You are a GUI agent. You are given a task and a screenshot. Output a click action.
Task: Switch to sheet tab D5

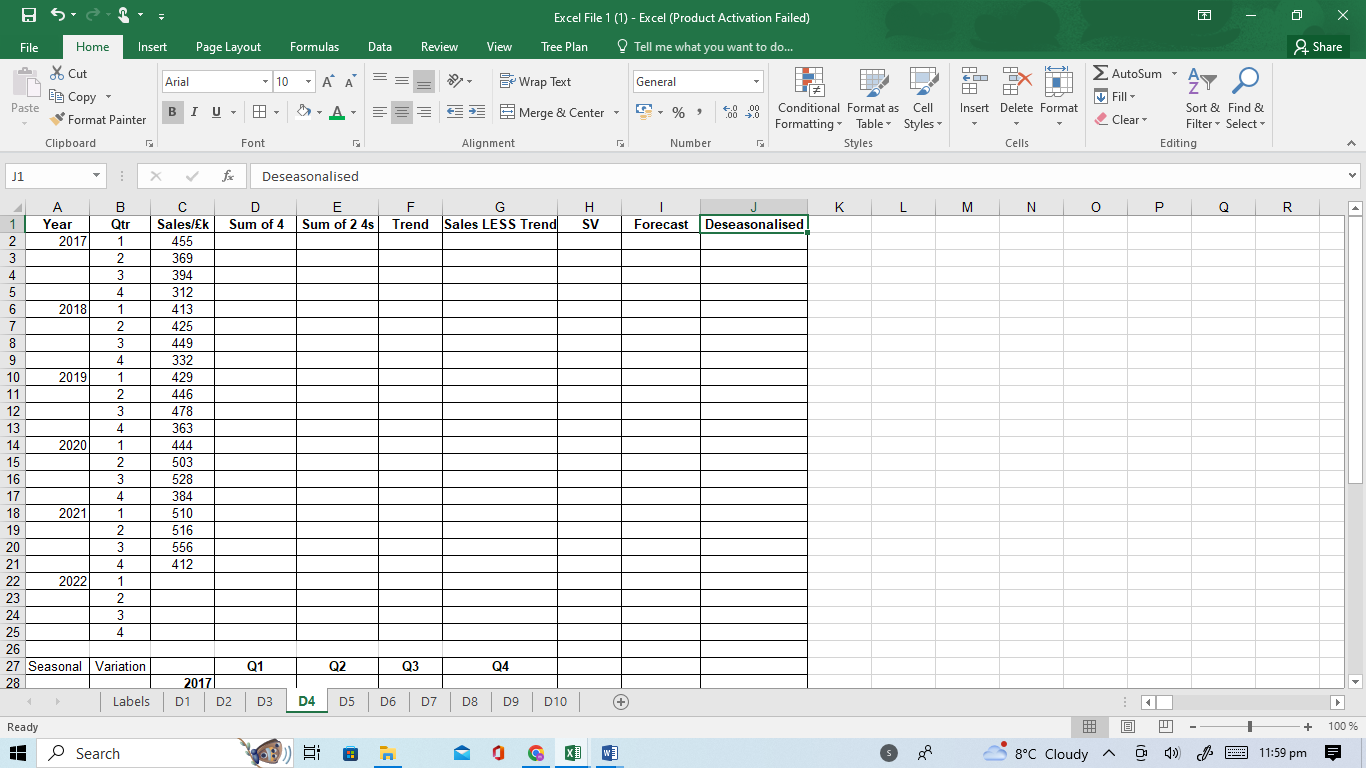pyautogui.click(x=347, y=702)
